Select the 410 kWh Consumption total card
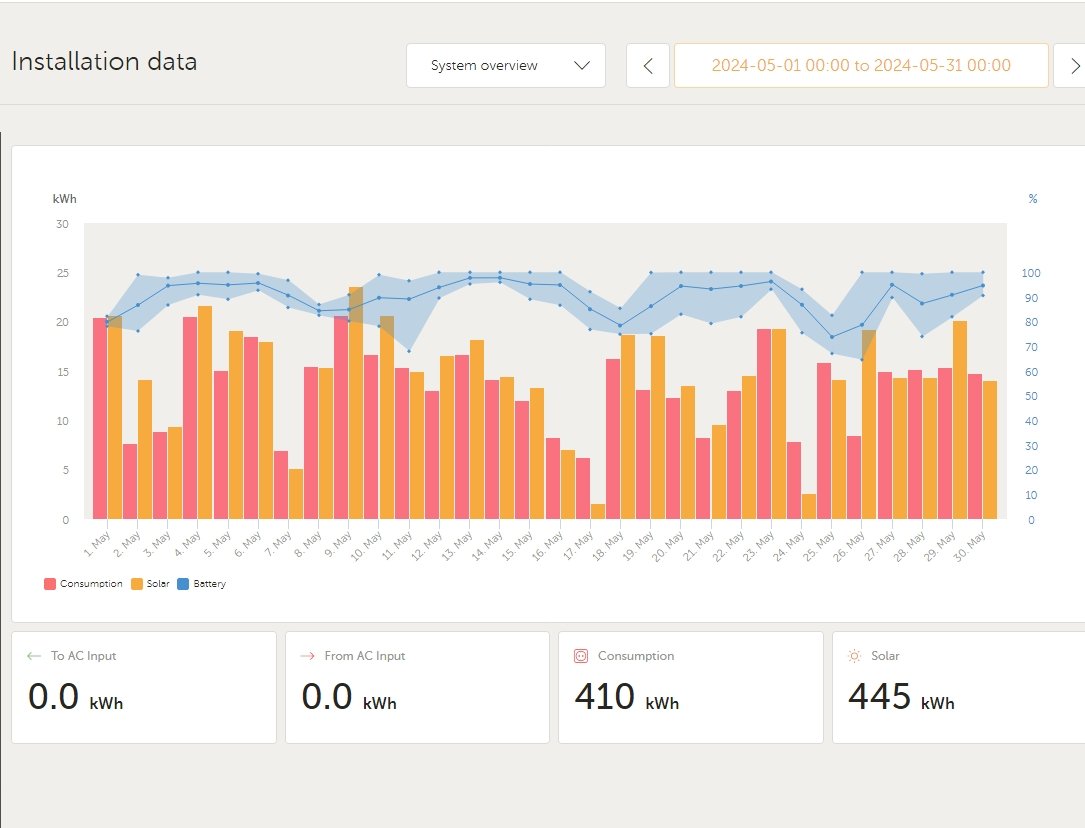The height and width of the screenshot is (828, 1085). (690, 687)
